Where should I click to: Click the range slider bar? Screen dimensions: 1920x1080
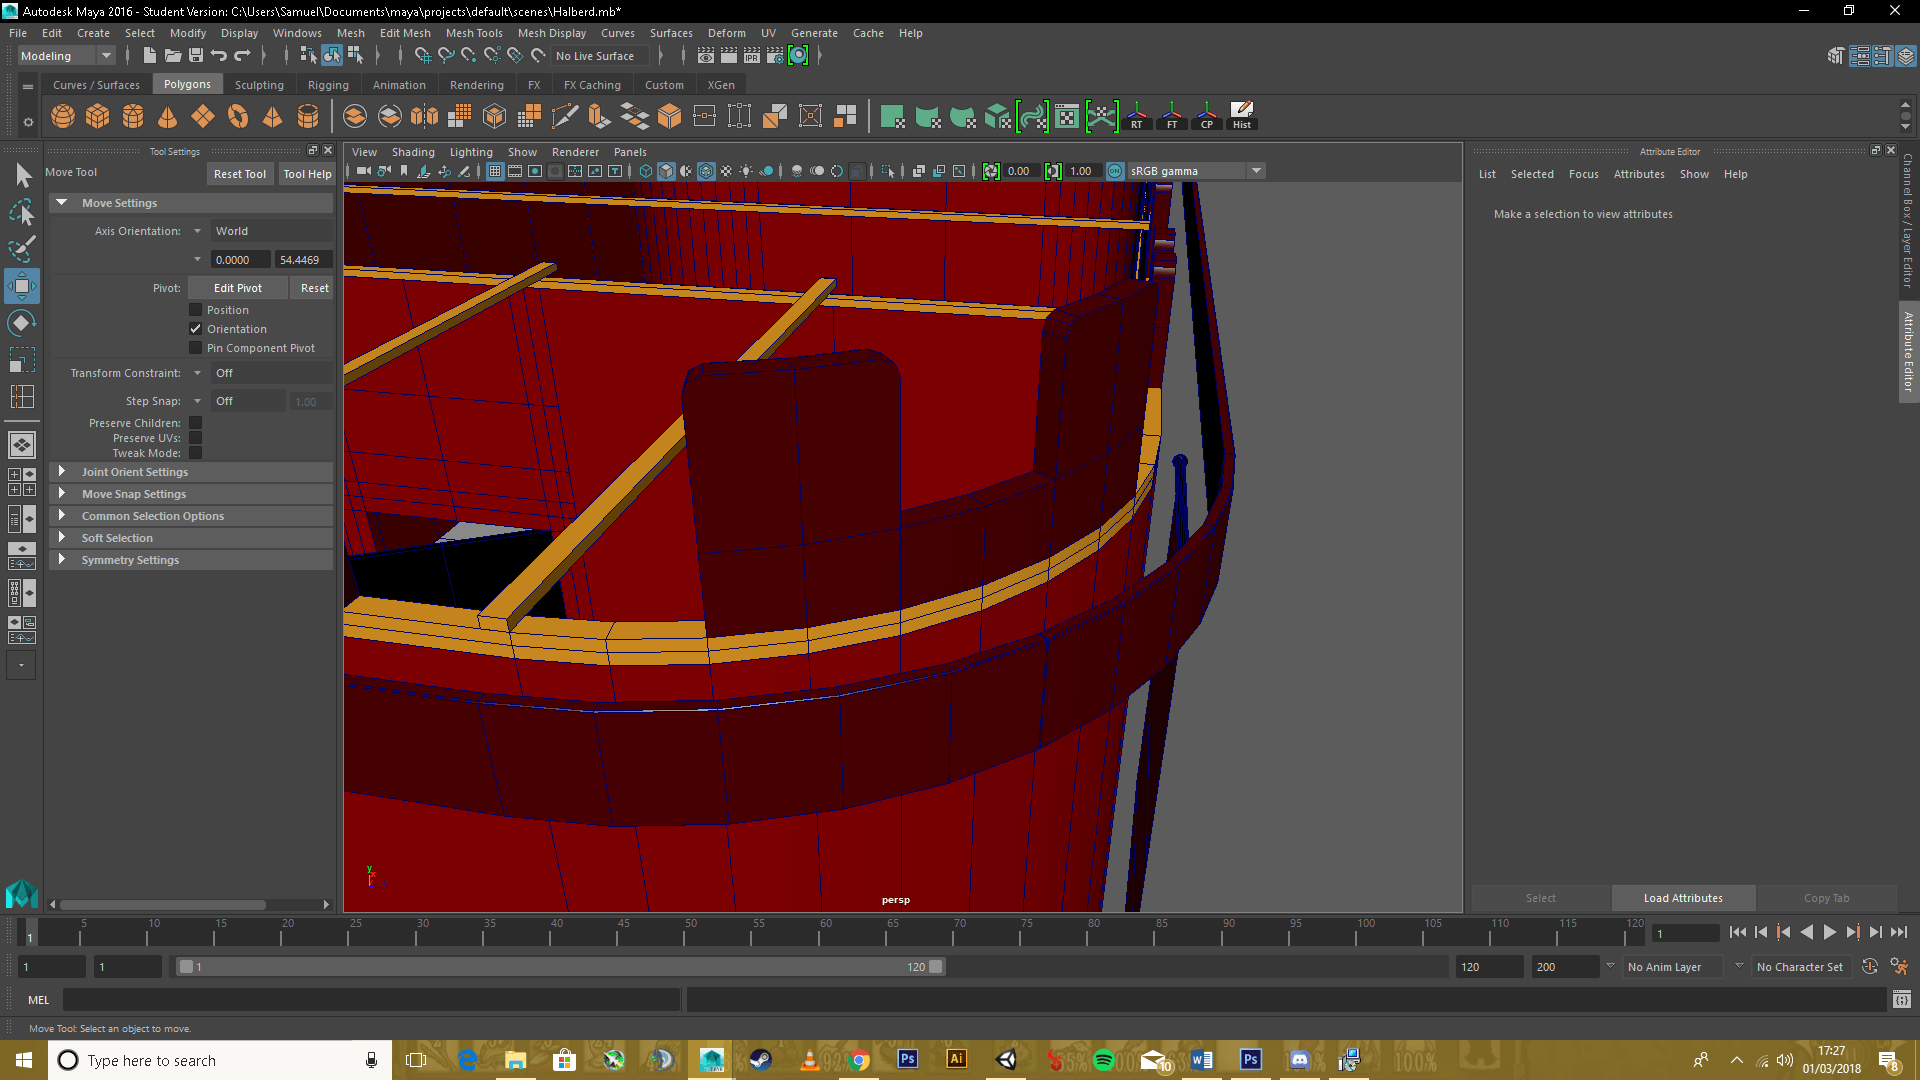(560, 967)
